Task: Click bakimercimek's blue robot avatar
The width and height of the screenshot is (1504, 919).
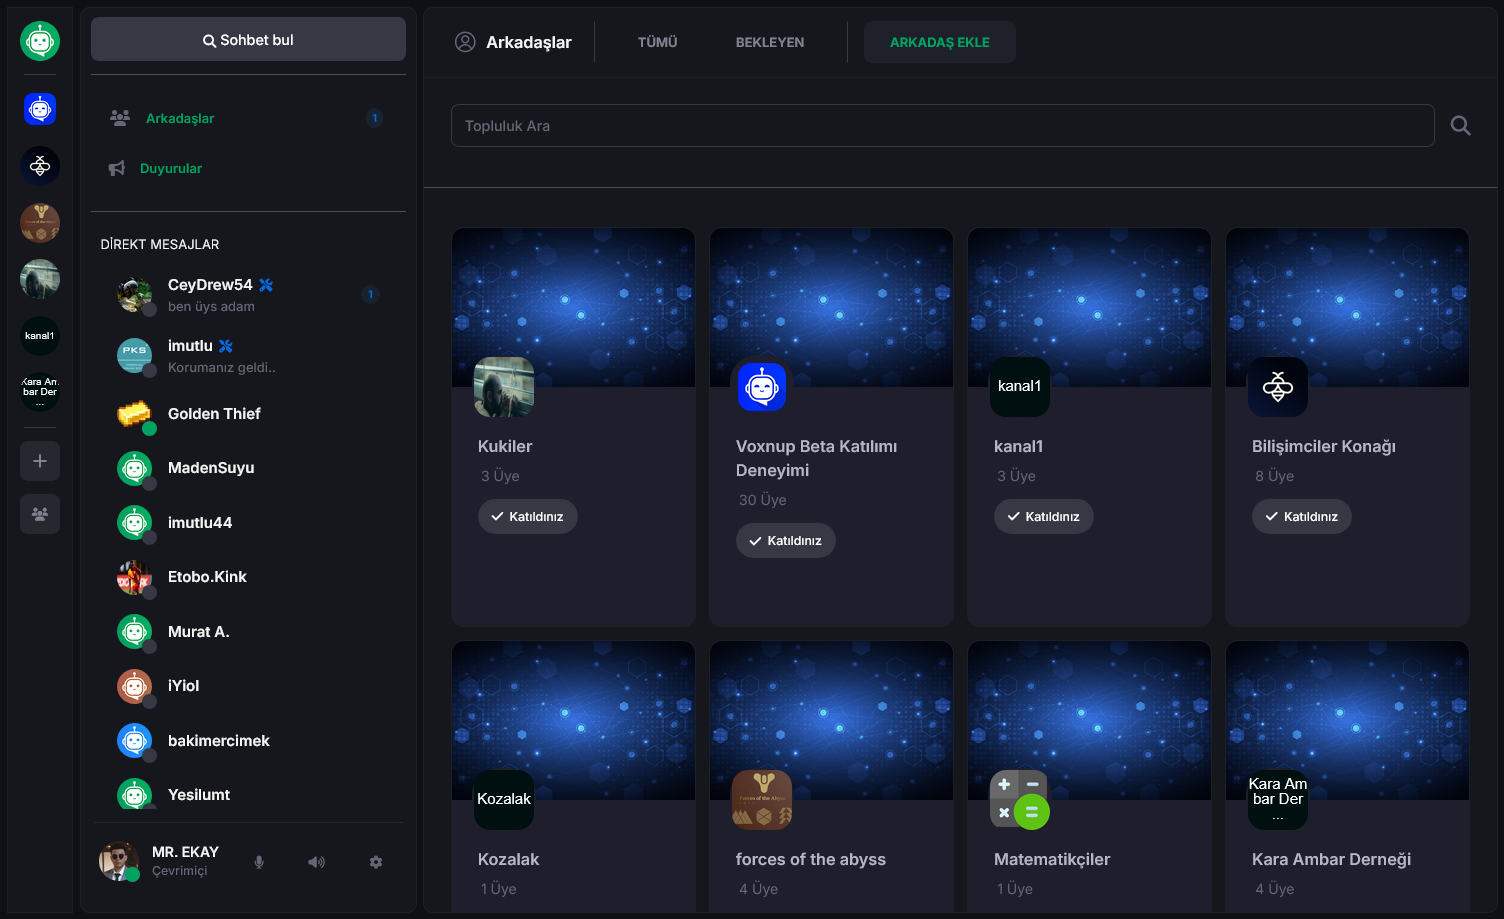Action: (134, 741)
